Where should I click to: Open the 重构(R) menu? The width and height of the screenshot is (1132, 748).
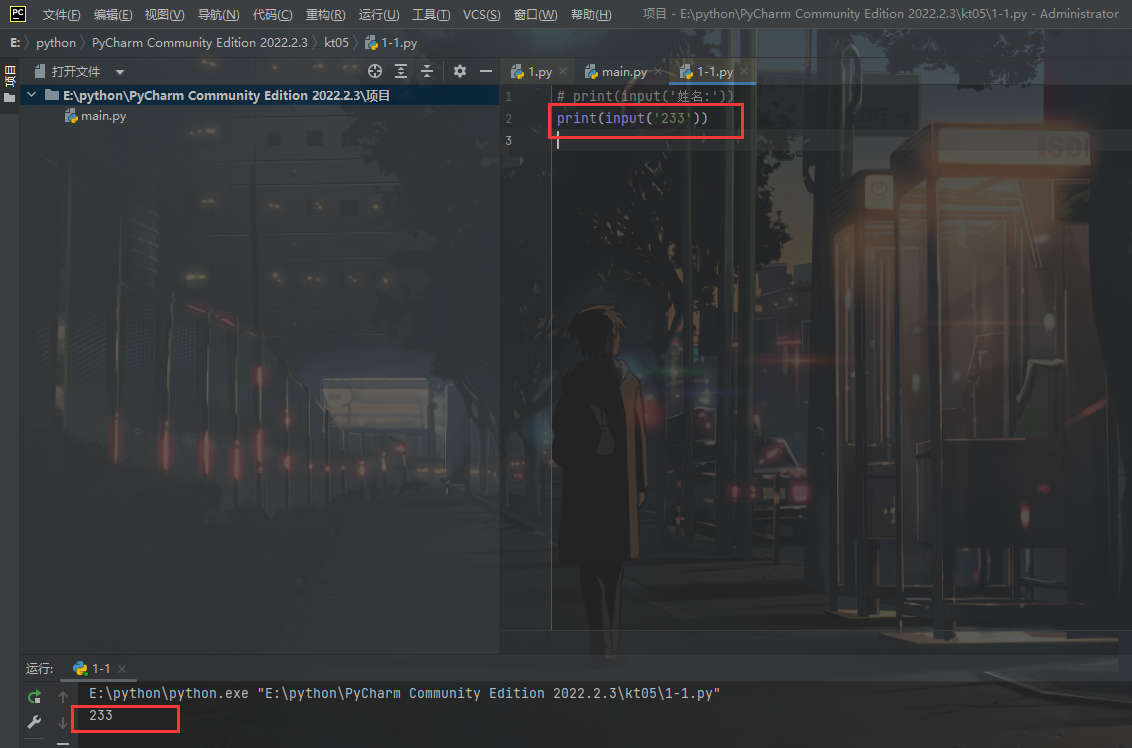coord(325,14)
